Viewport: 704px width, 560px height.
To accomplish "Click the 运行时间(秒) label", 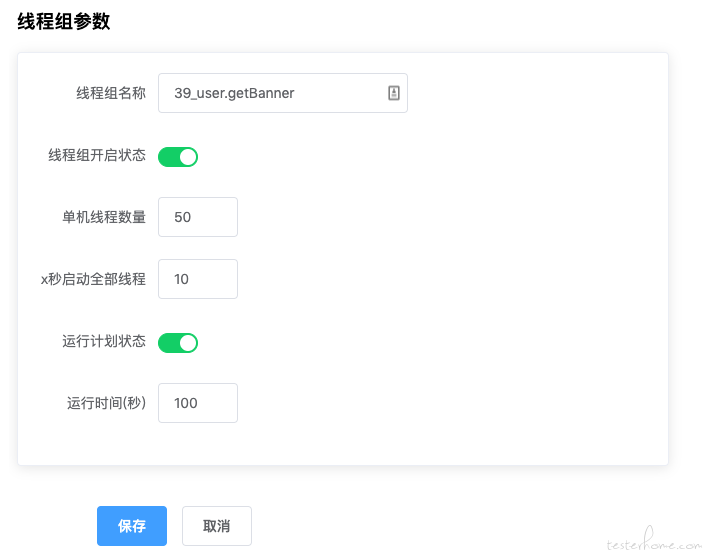I will (x=106, y=403).
